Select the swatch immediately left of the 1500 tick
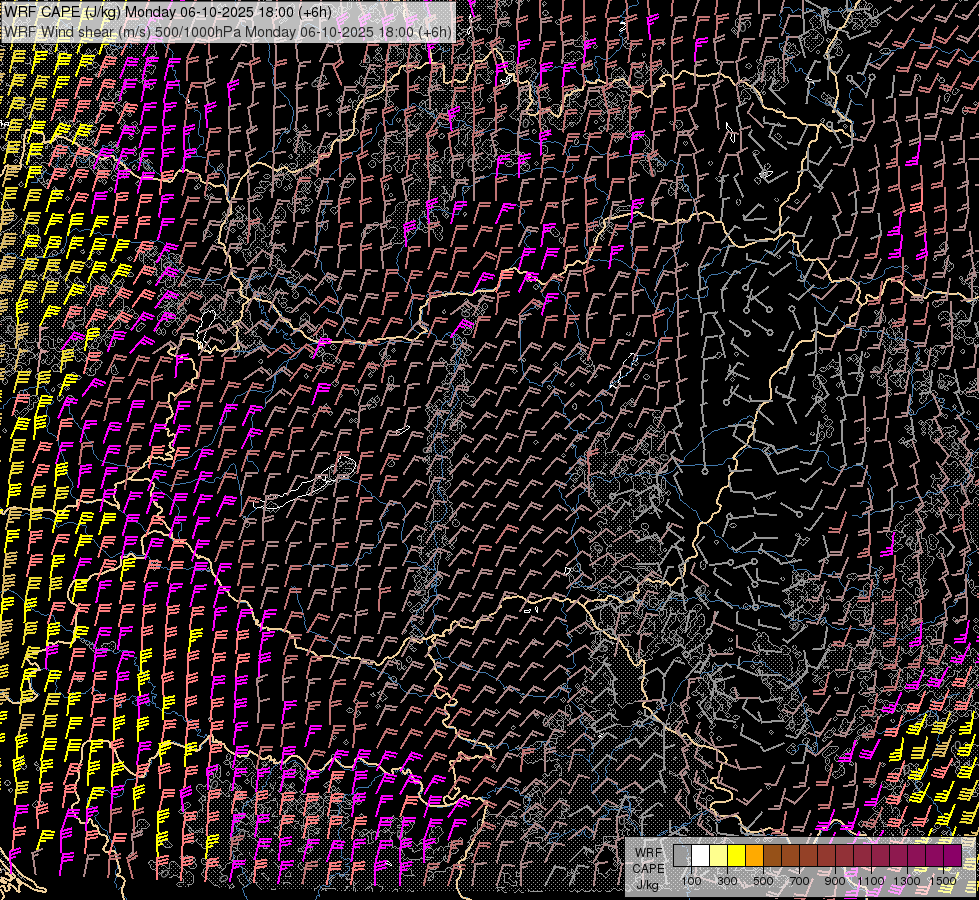Viewport: 979px width, 900px height. click(x=934, y=856)
